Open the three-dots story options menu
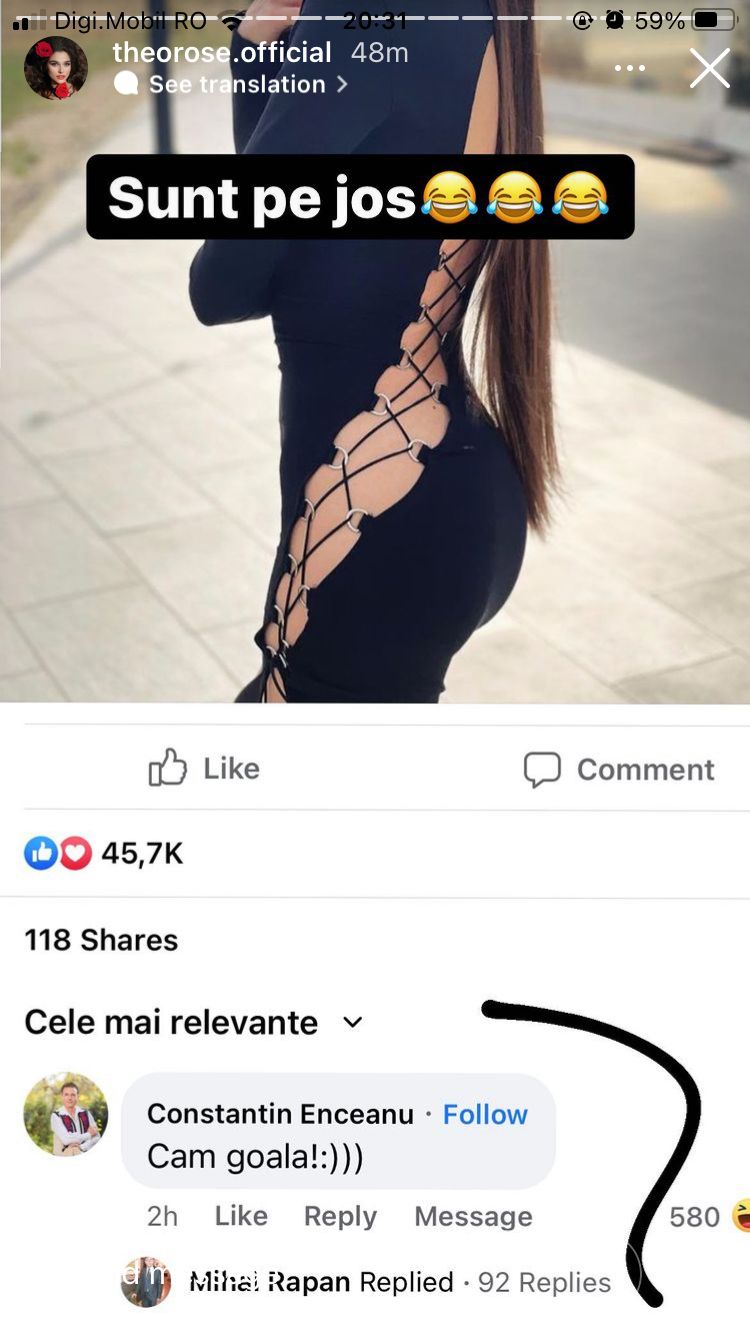The height and width of the screenshot is (1334, 750). 630,68
